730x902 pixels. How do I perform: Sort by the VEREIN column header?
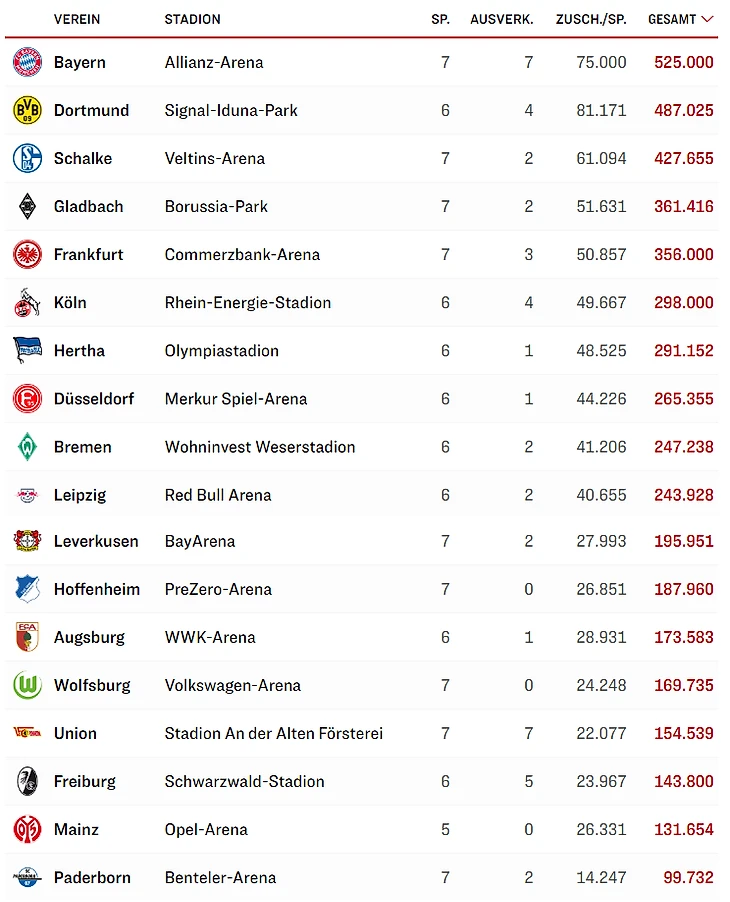[x=77, y=19]
